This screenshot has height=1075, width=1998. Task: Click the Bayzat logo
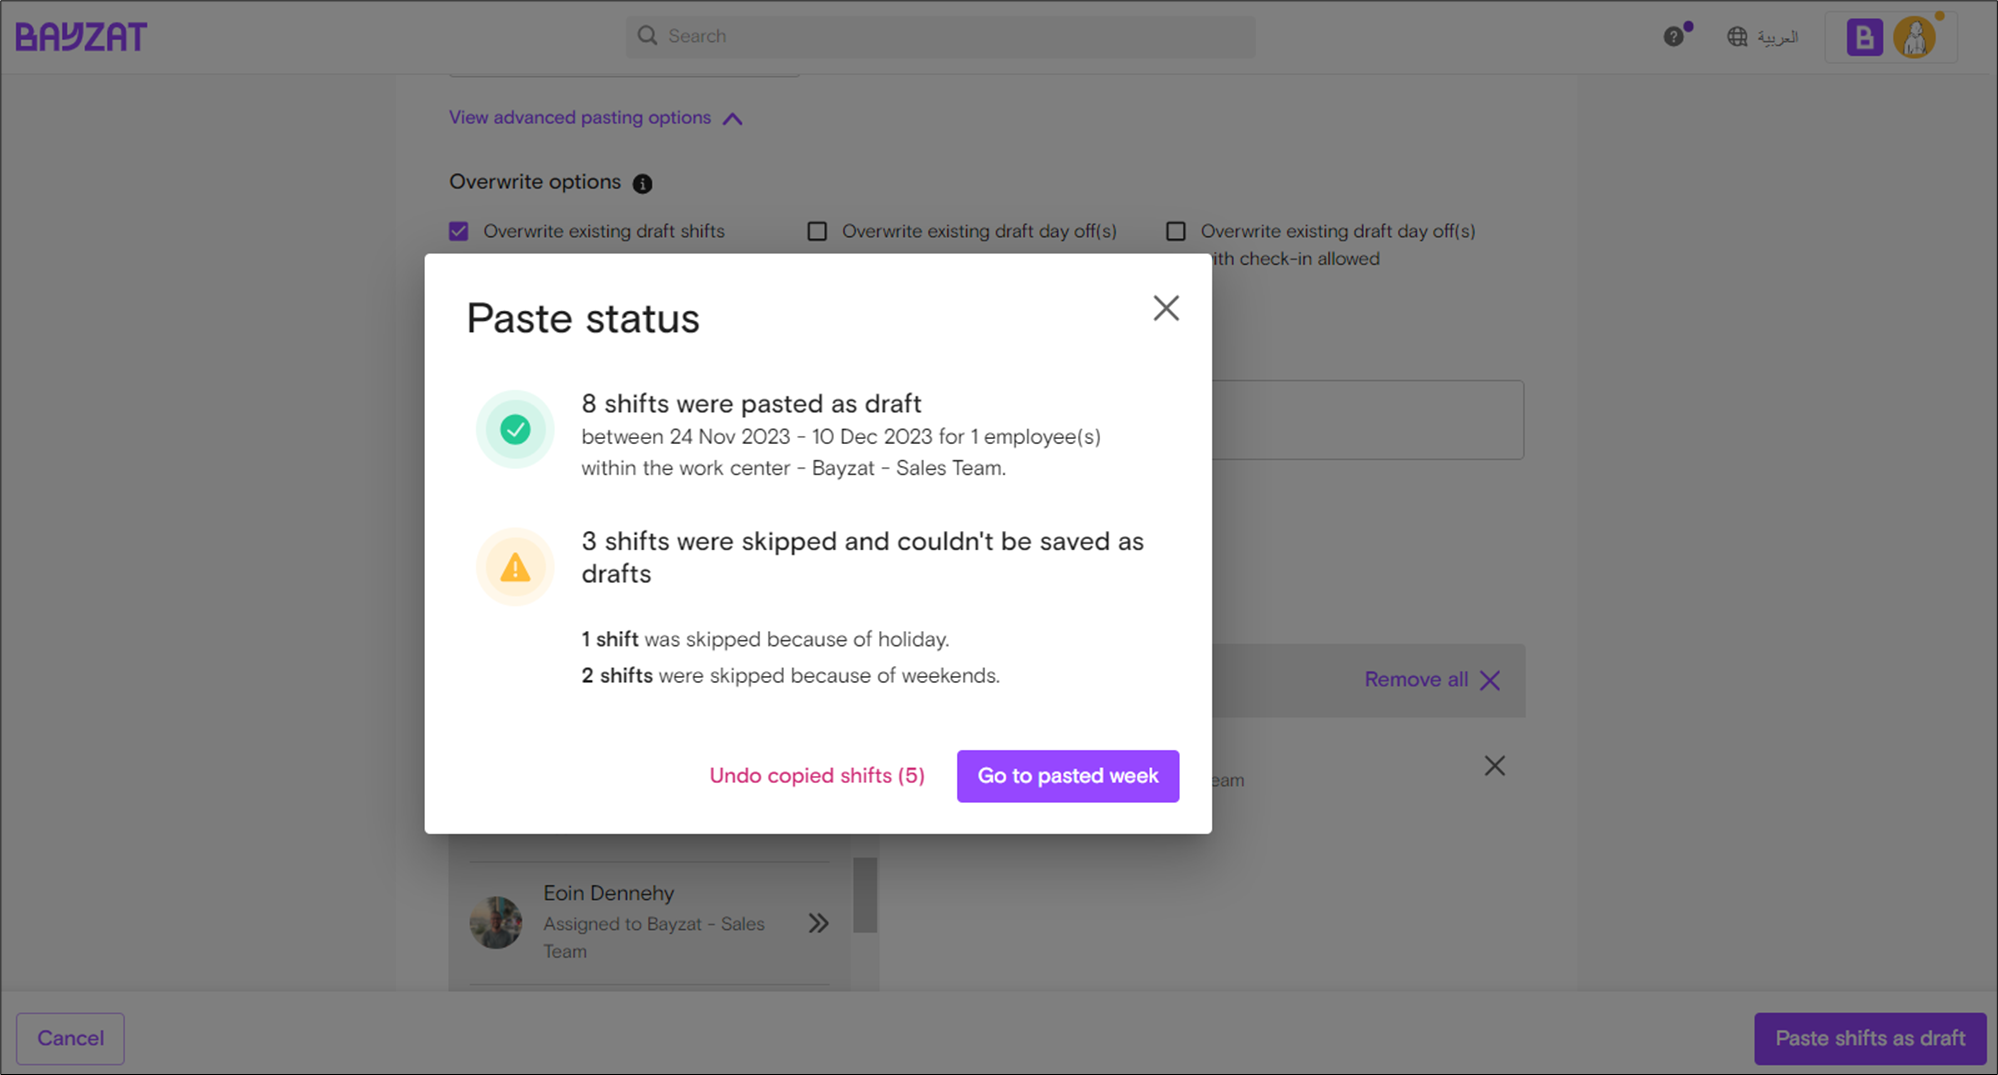coord(81,37)
